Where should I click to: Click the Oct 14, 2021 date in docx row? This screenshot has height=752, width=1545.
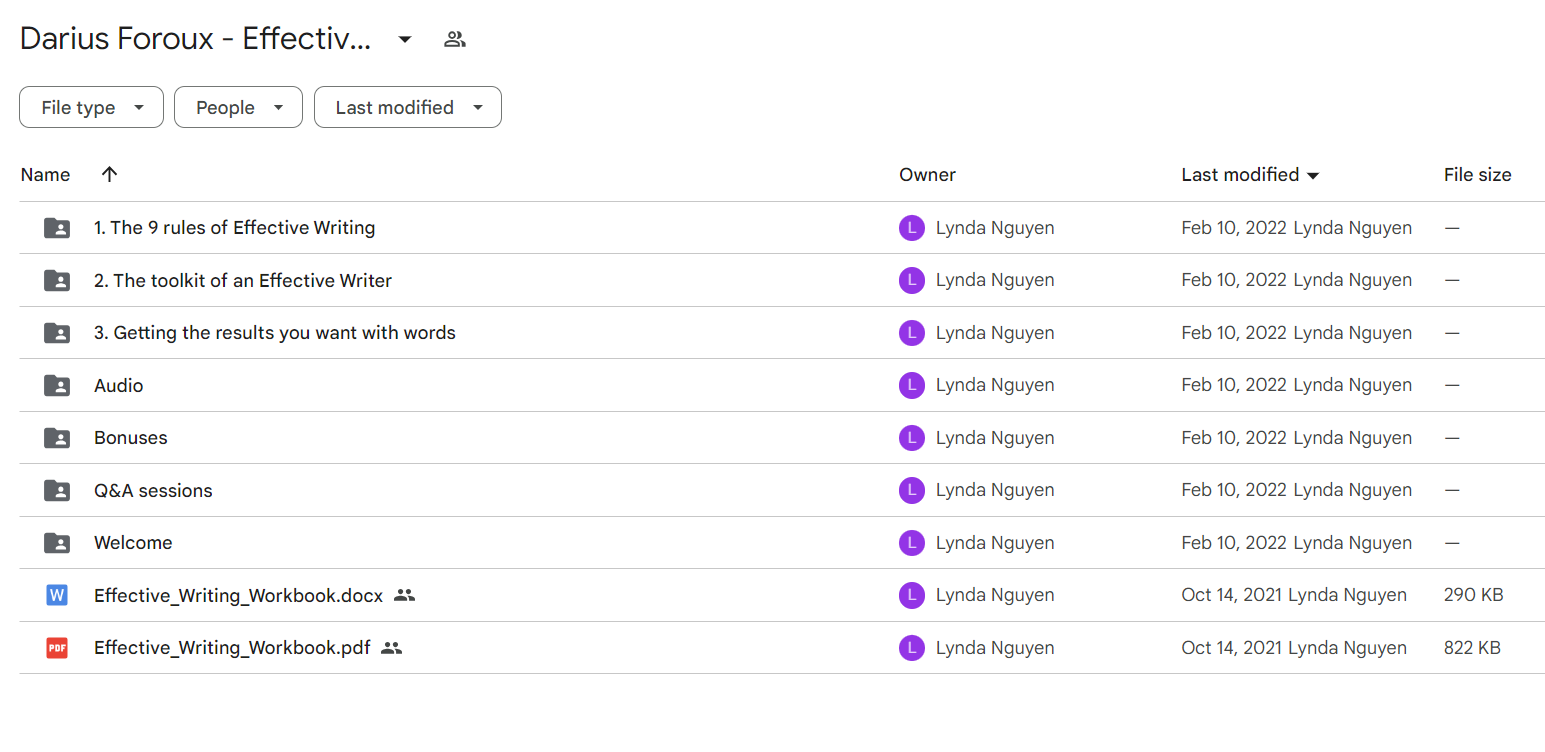tap(1232, 595)
